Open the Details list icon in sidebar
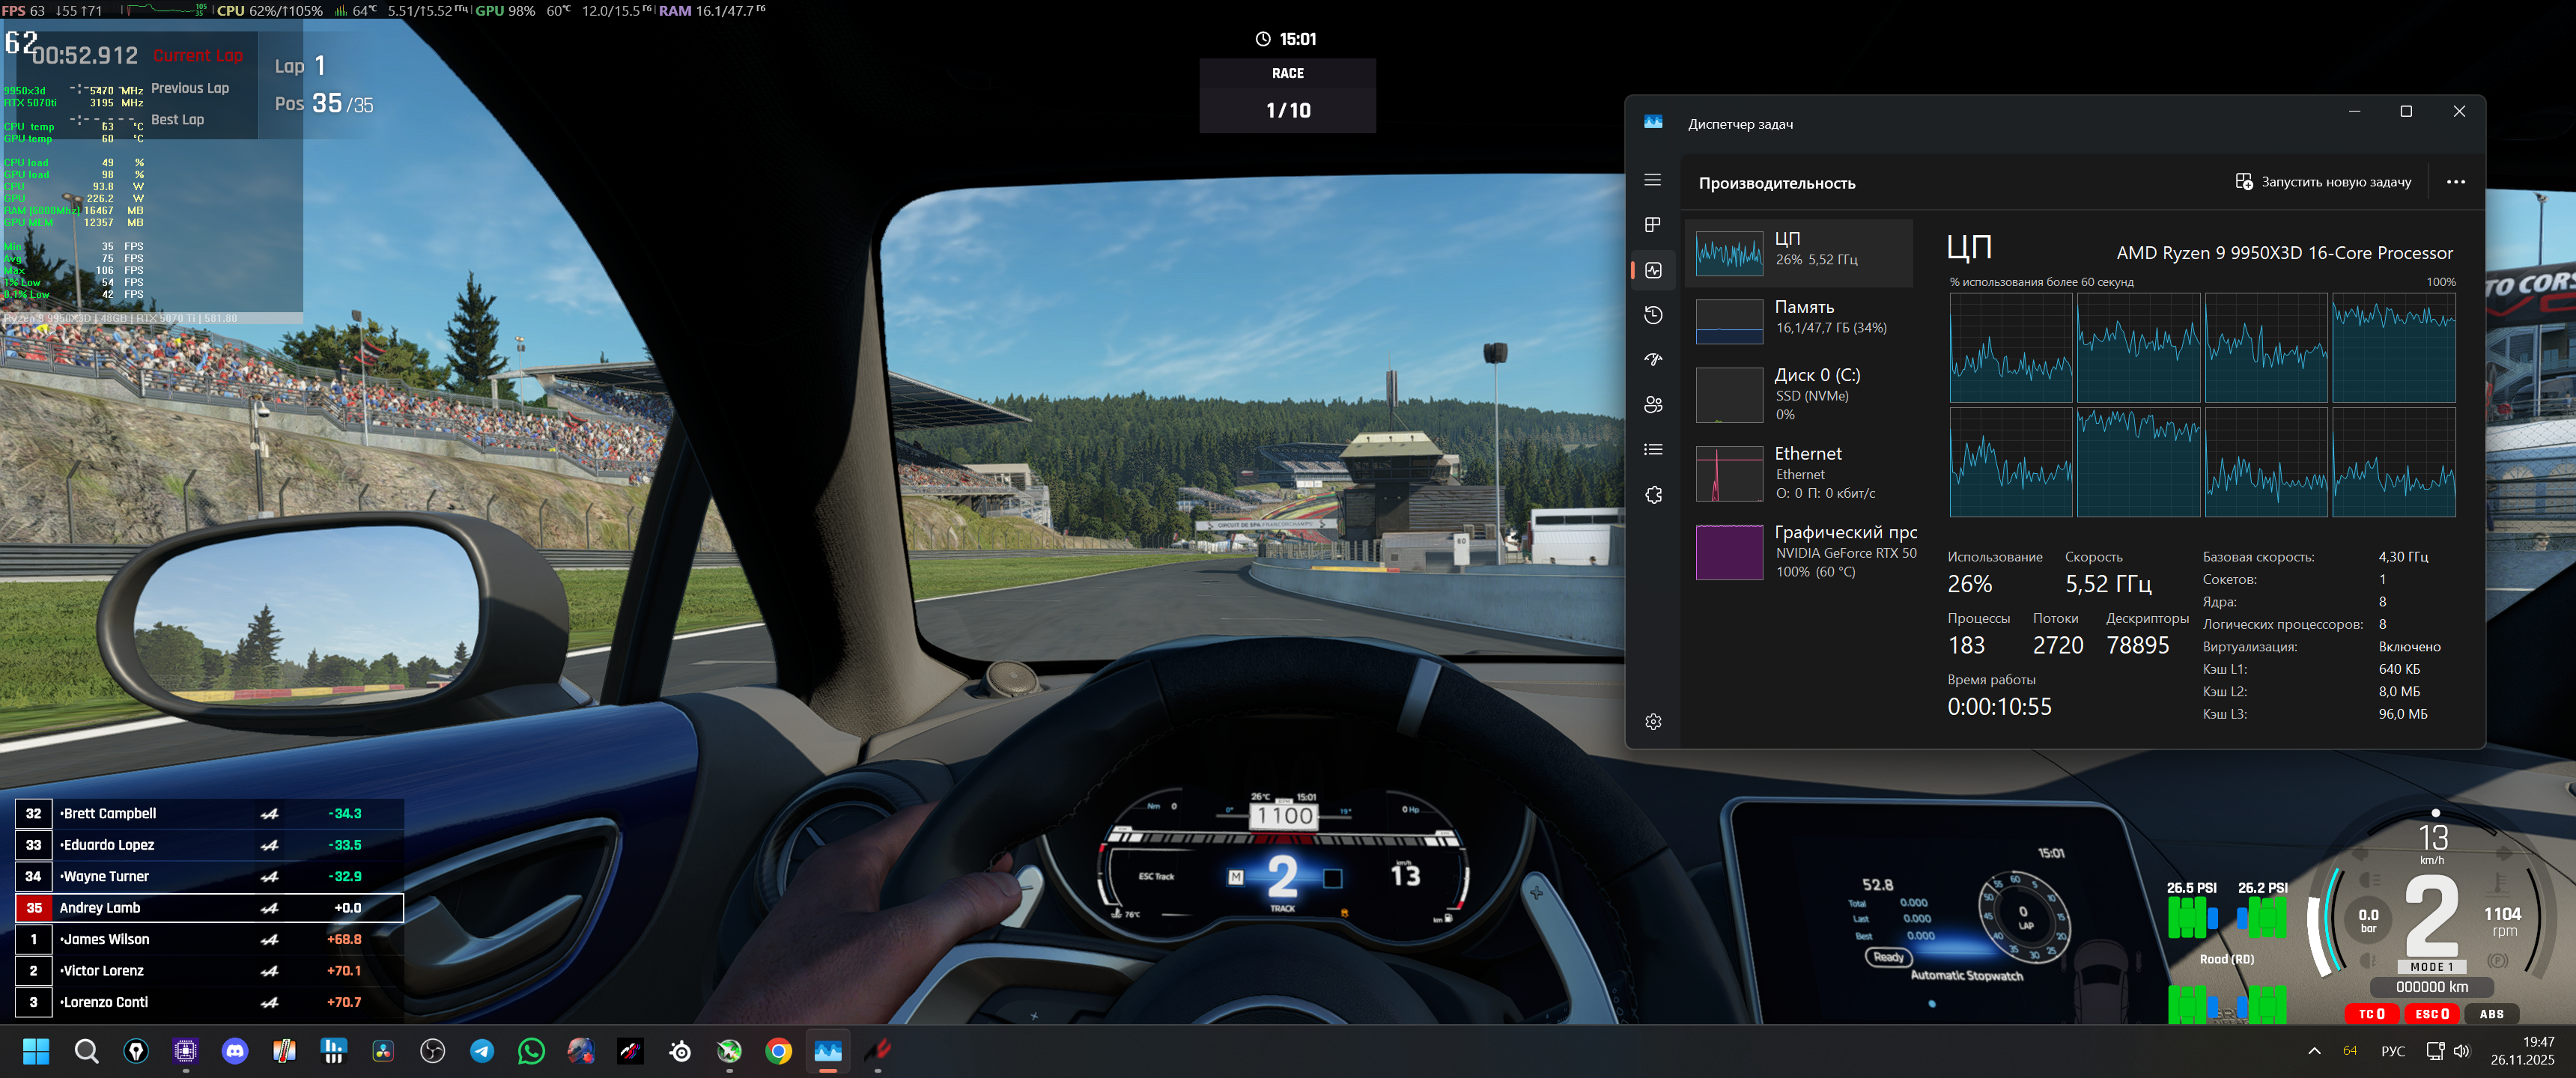 click(x=1652, y=450)
